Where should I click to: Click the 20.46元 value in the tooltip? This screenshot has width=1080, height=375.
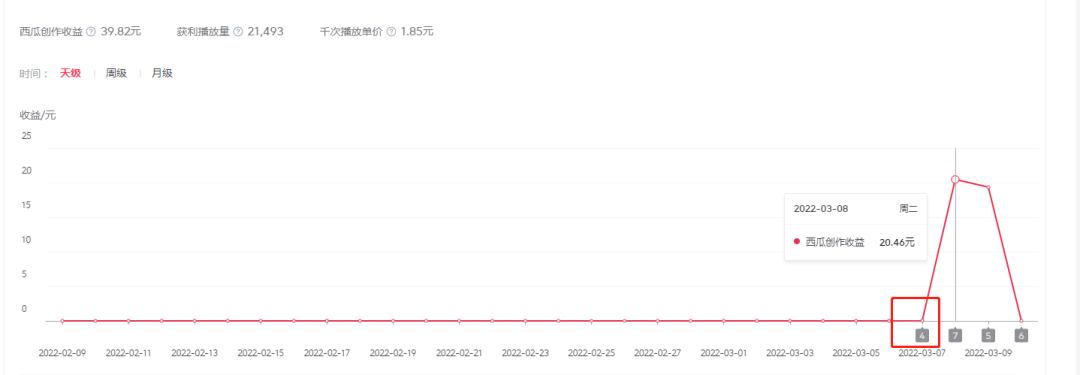[897, 242]
